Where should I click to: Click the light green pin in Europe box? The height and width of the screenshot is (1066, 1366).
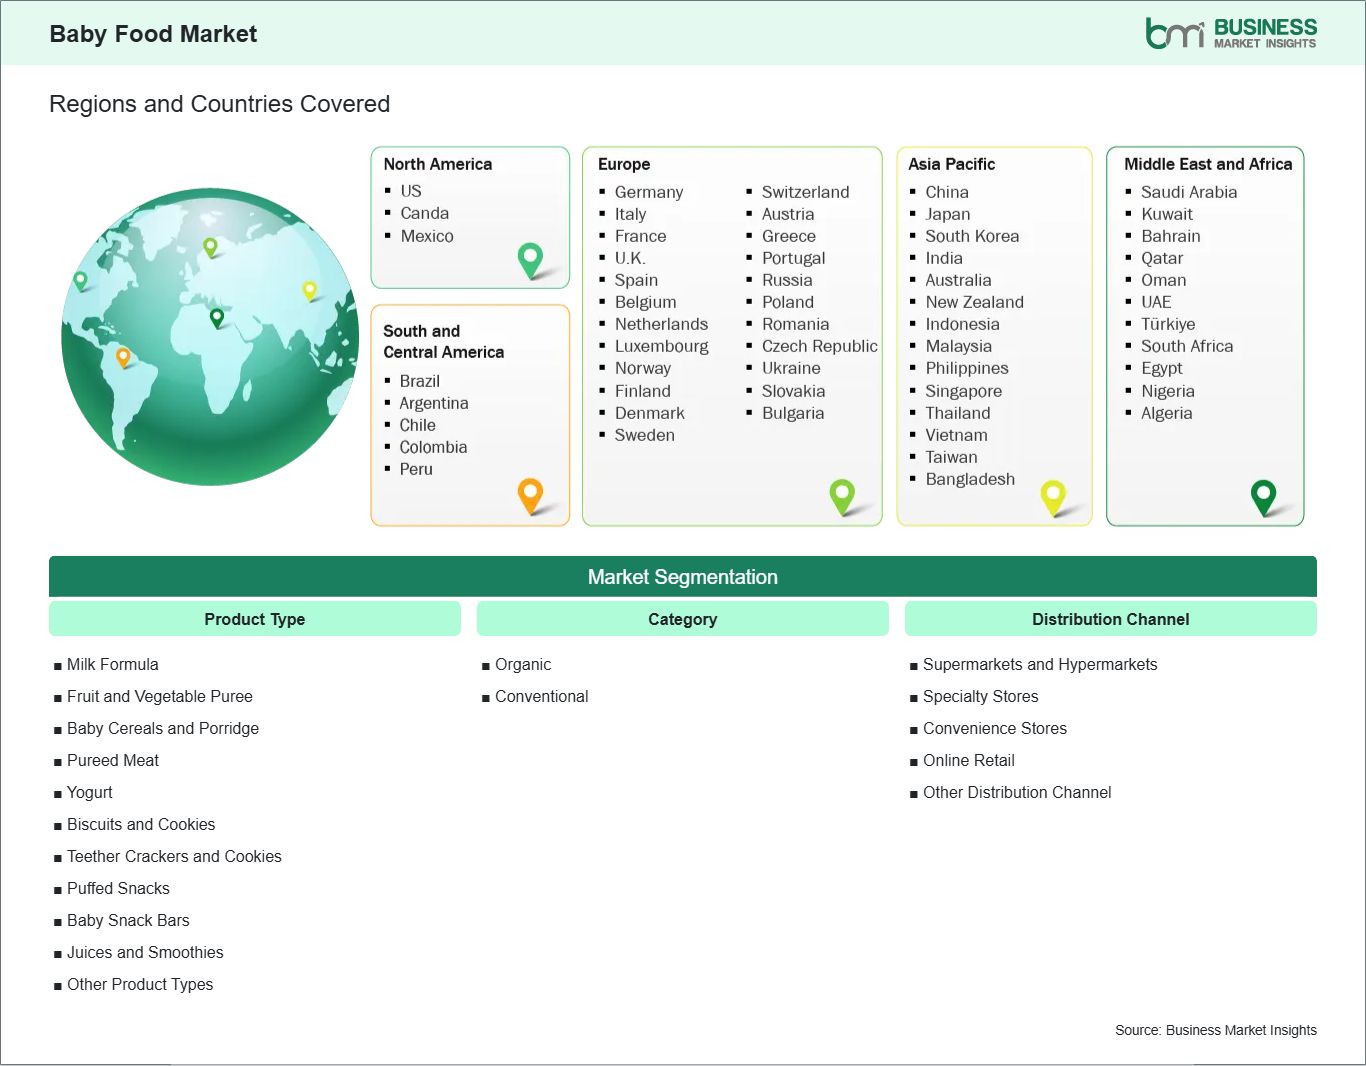point(842,494)
